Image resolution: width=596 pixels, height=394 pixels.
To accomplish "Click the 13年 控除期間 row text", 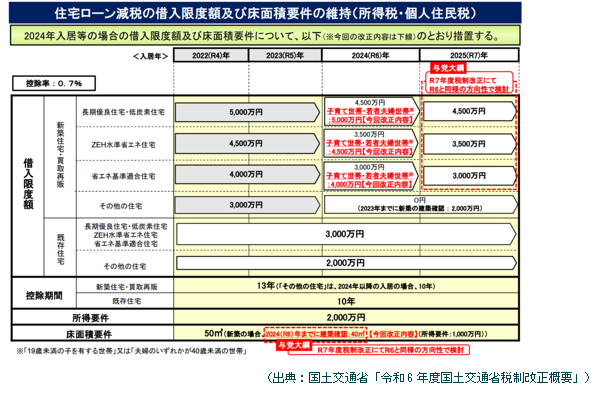I will tap(346, 286).
